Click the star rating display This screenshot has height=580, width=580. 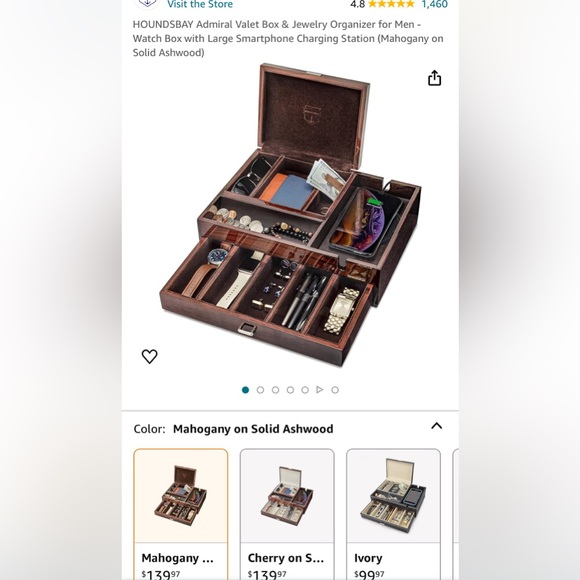pyautogui.click(x=391, y=4)
